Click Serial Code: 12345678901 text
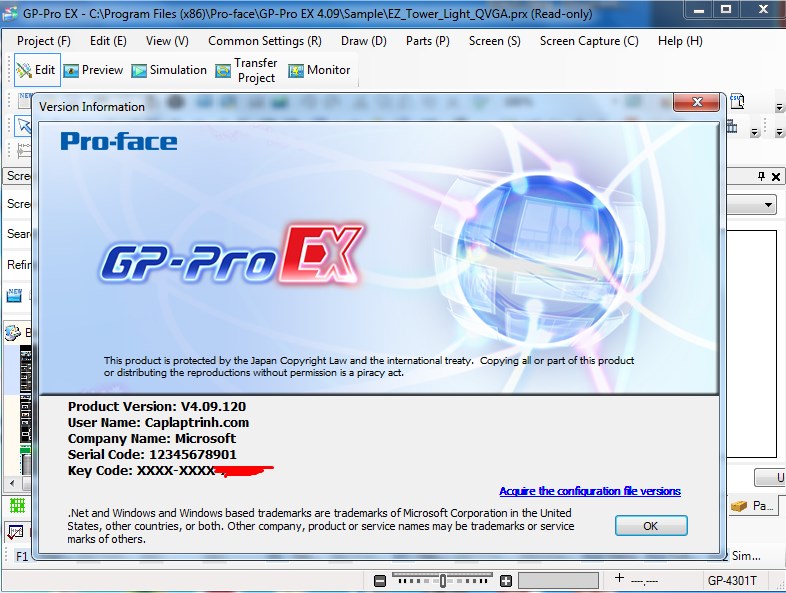The width and height of the screenshot is (786, 593). pyautogui.click(x=152, y=455)
